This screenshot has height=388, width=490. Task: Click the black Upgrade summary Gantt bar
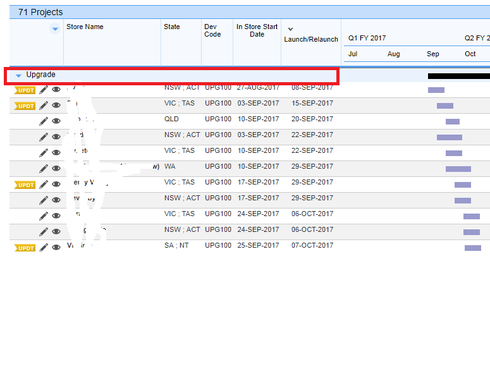[459, 76]
